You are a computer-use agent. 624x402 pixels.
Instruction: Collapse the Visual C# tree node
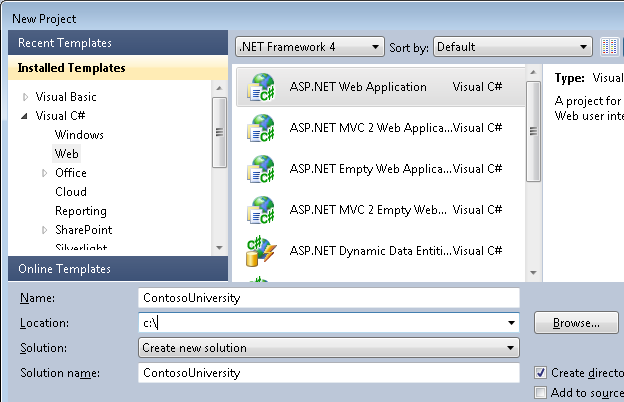click(x=26, y=116)
